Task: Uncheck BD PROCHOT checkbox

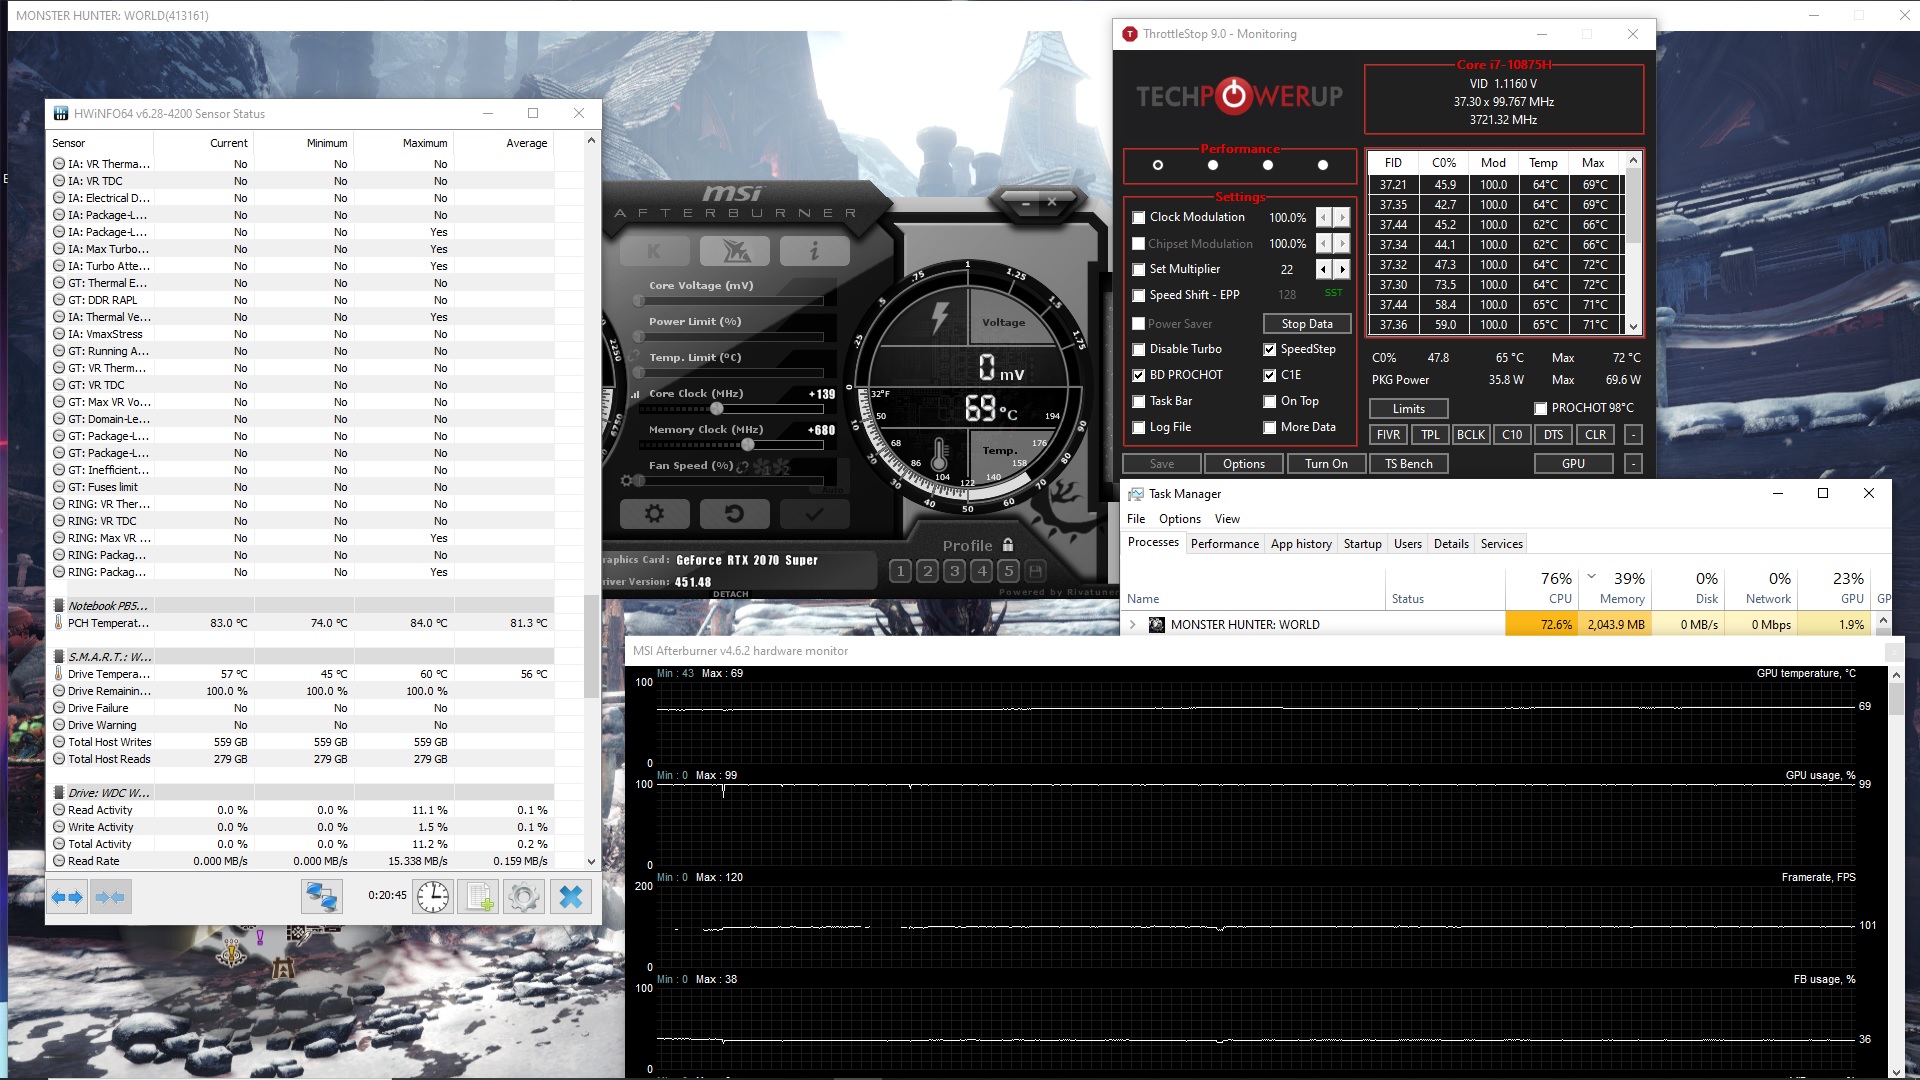Action: click(x=1138, y=375)
